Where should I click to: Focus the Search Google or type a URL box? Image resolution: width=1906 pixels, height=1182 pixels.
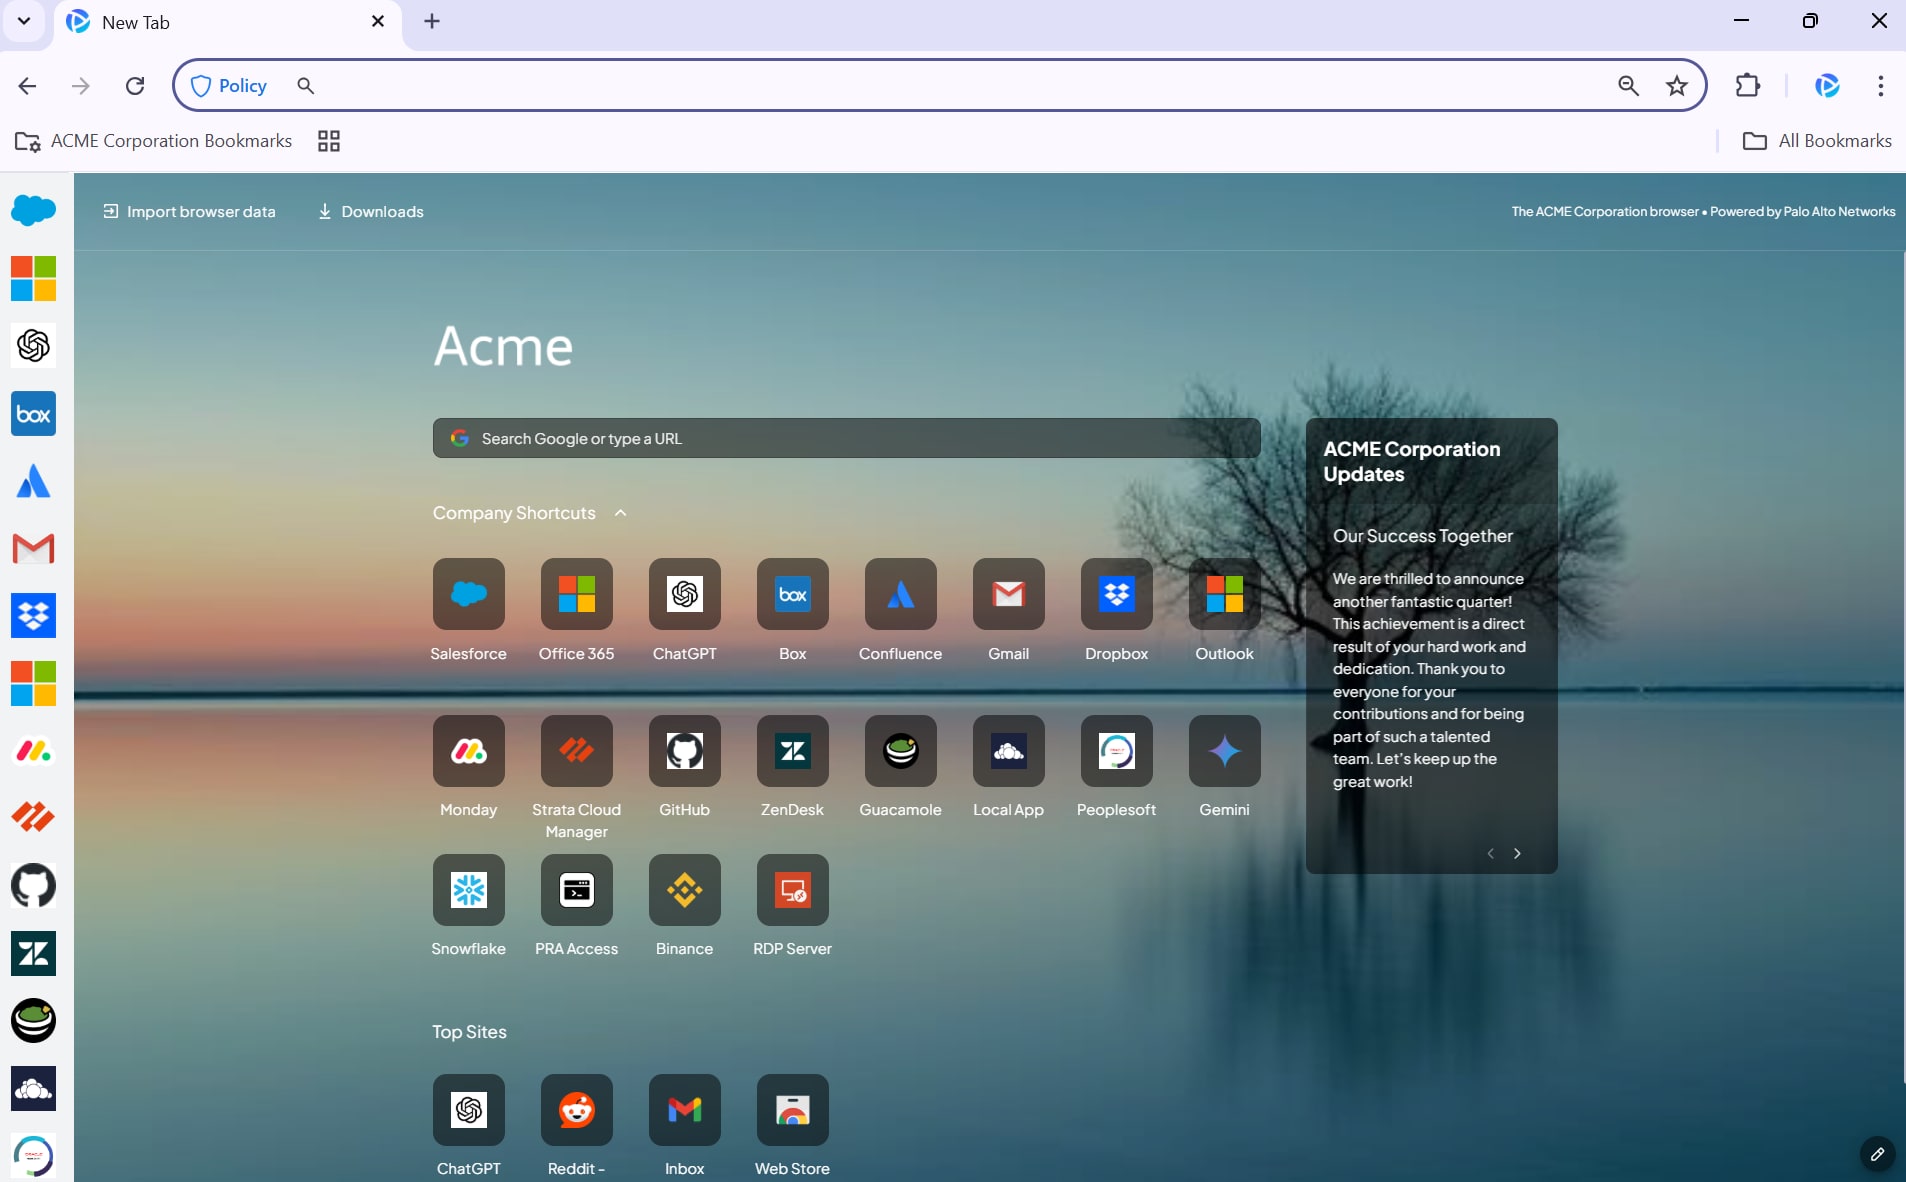[846, 438]
